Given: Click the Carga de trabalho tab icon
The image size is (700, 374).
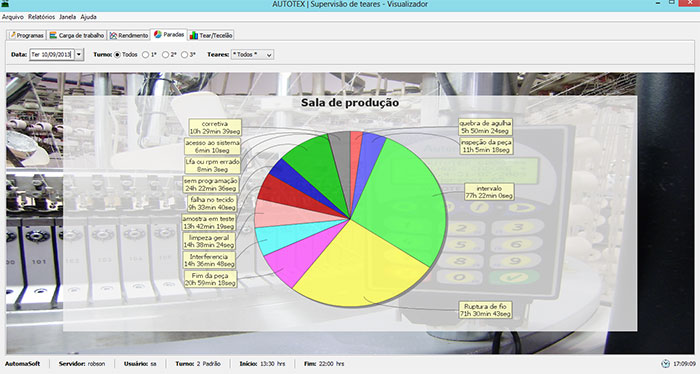Looking at the screenshot, I should (x=53, y=35).
